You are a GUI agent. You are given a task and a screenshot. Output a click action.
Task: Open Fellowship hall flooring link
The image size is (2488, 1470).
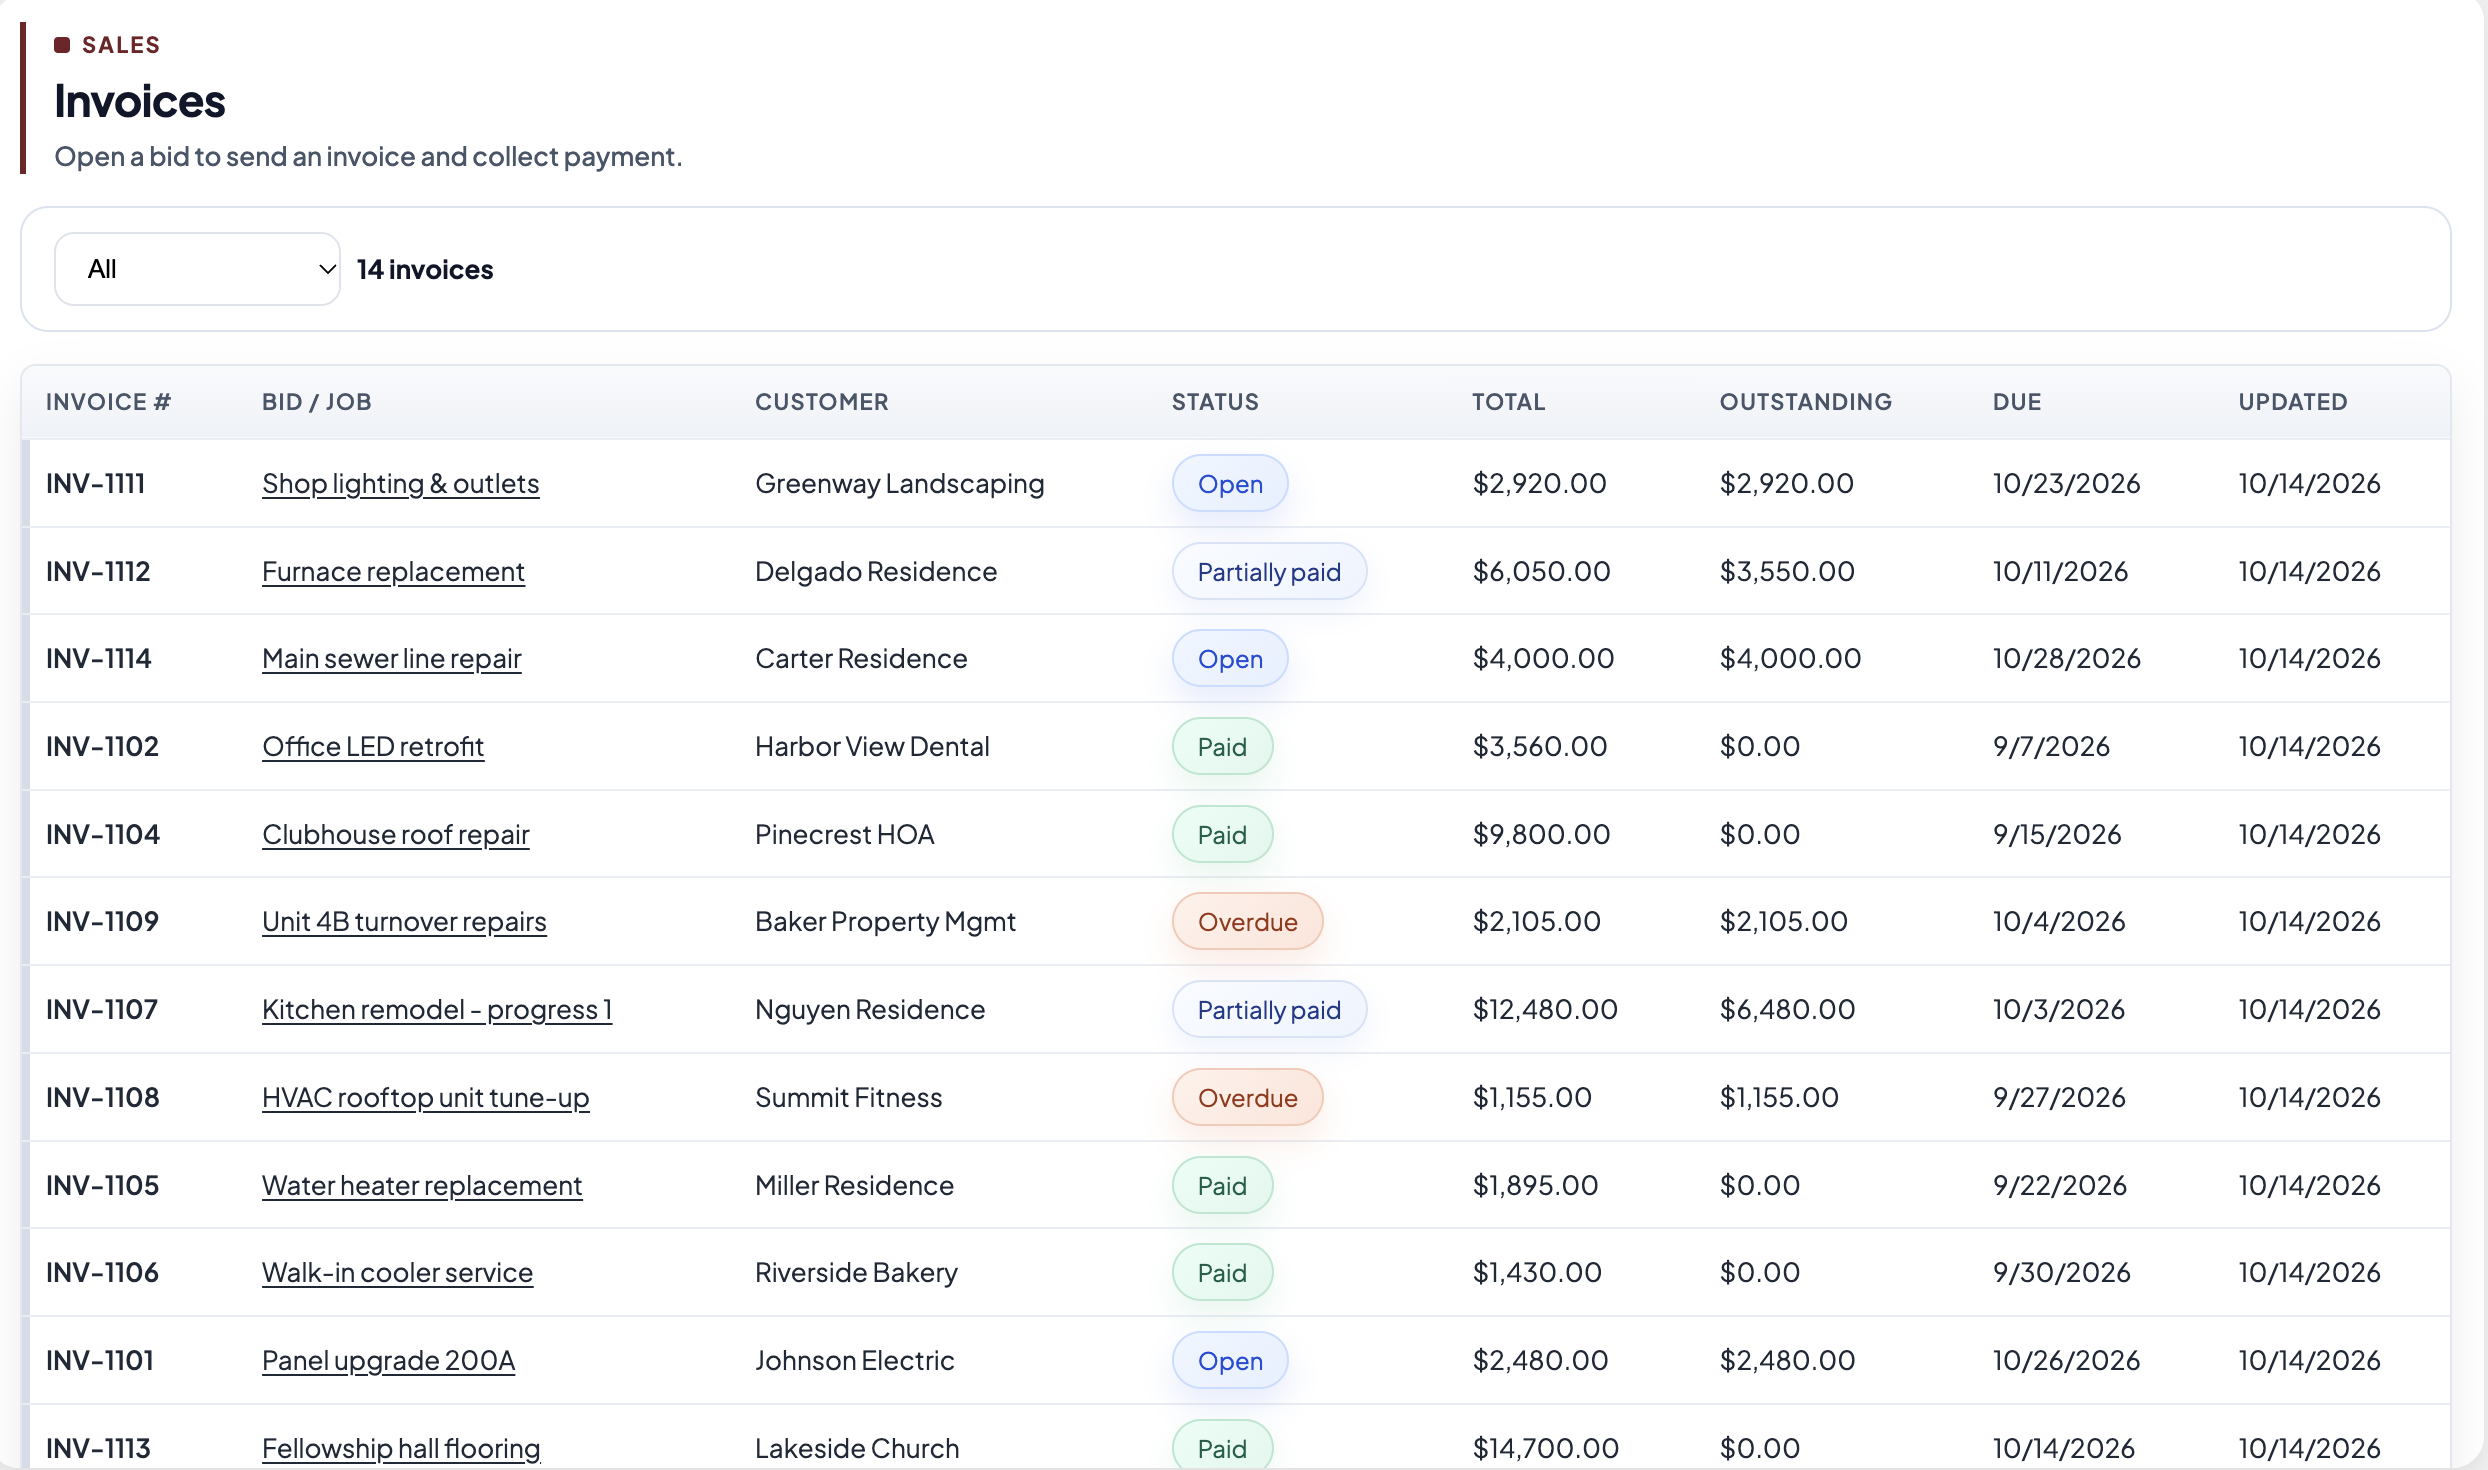pos(401,1449)
